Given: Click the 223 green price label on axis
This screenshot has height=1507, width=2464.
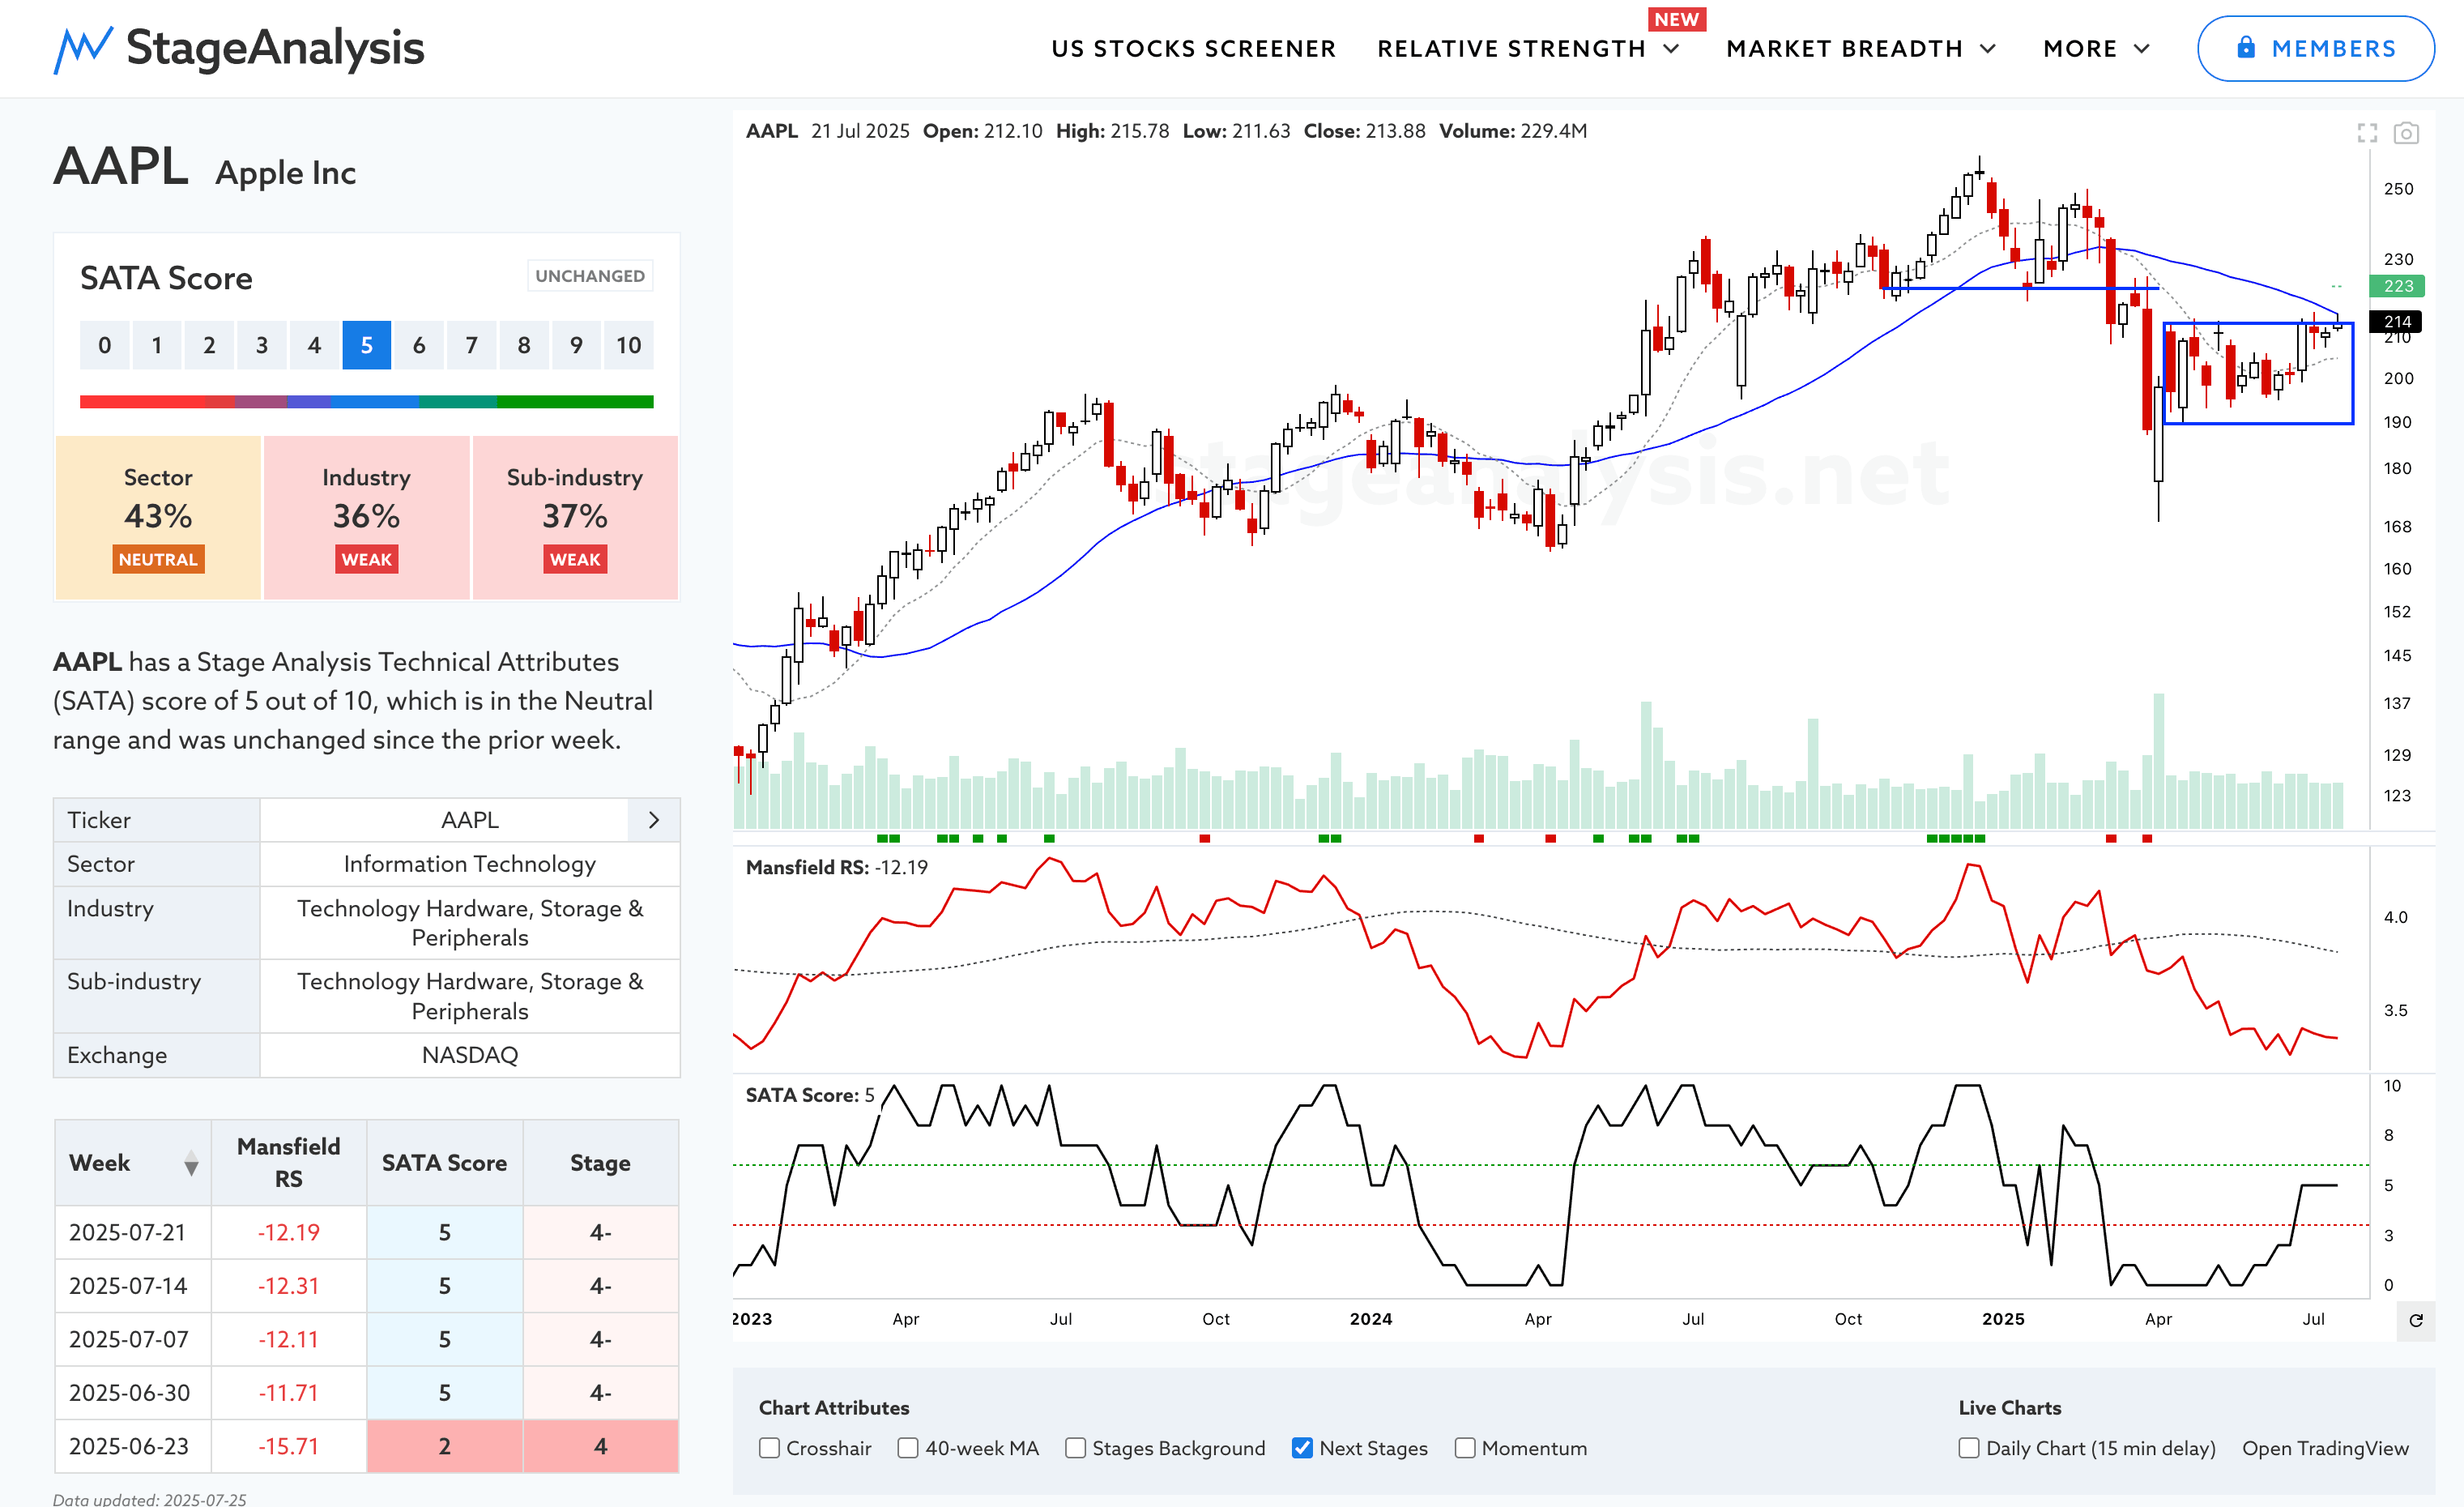Looking at the screenshot, I should coord(2397,286).
